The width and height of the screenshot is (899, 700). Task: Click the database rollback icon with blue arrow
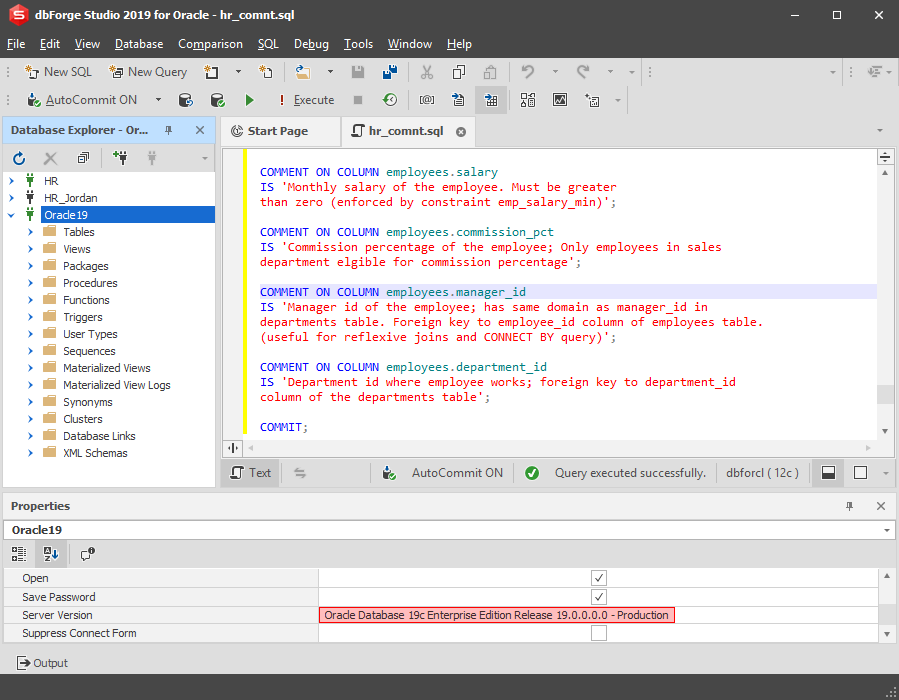185,100
